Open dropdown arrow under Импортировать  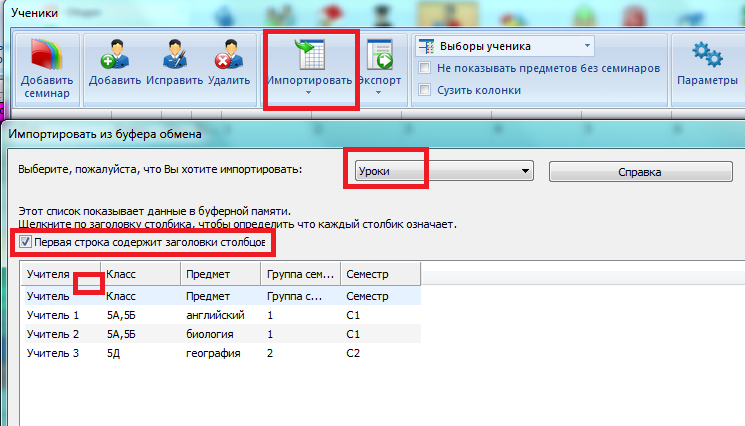308,93
